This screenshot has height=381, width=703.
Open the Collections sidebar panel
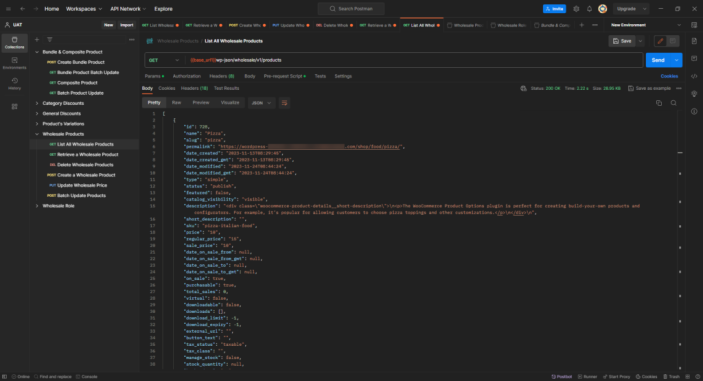tap(14, 43)
